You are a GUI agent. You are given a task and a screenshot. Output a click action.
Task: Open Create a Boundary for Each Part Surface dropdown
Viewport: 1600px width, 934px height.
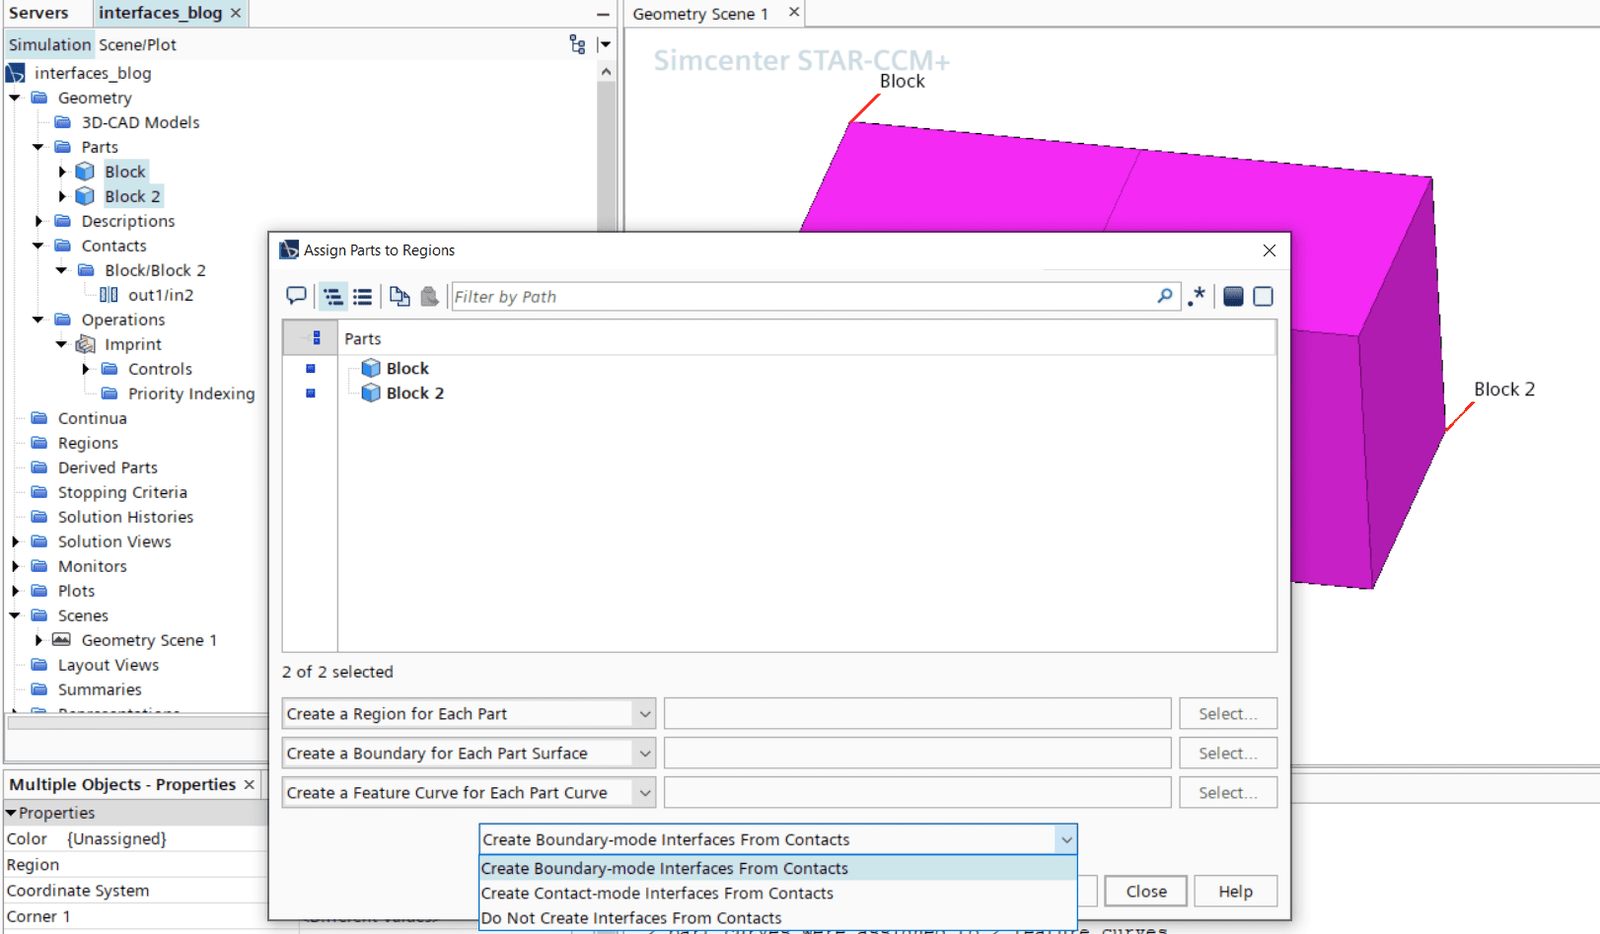pos(645,753)
